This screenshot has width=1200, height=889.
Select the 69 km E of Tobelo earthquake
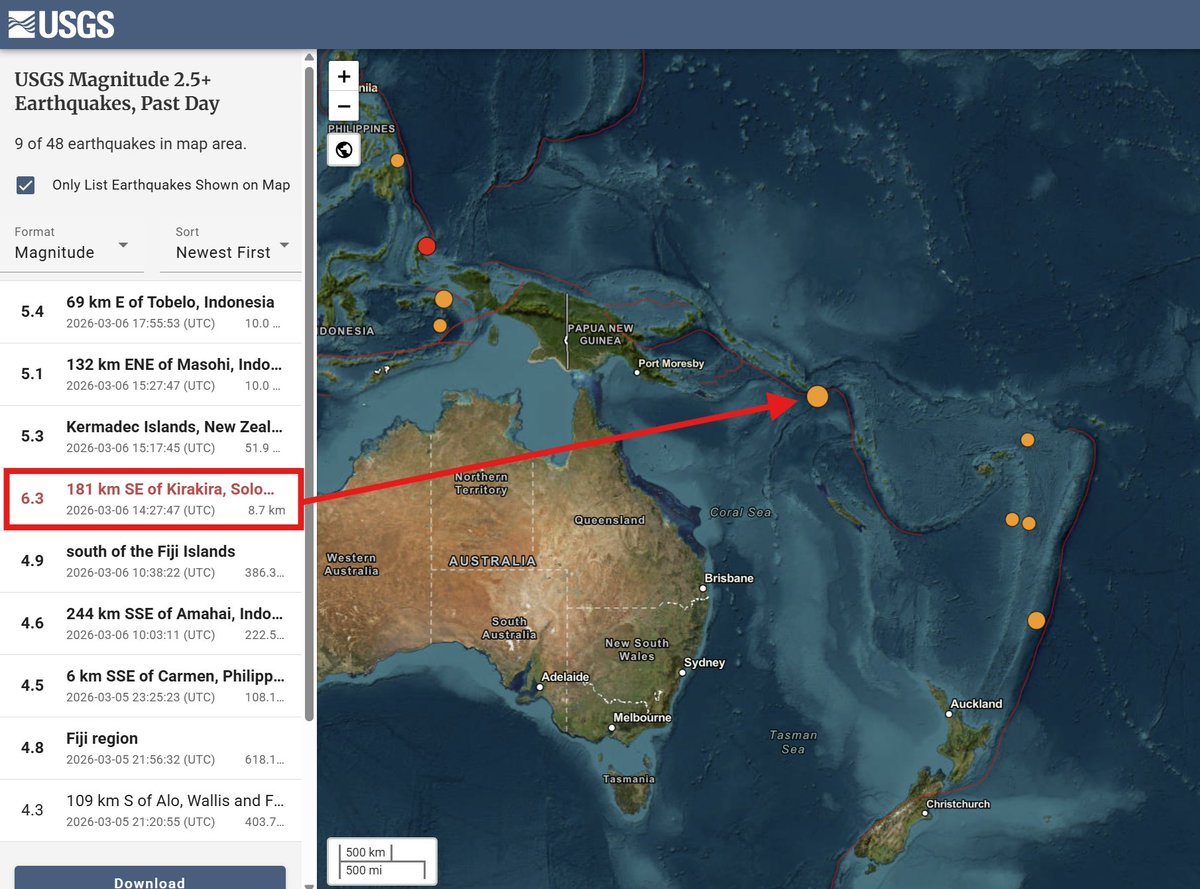coord(150,312)
